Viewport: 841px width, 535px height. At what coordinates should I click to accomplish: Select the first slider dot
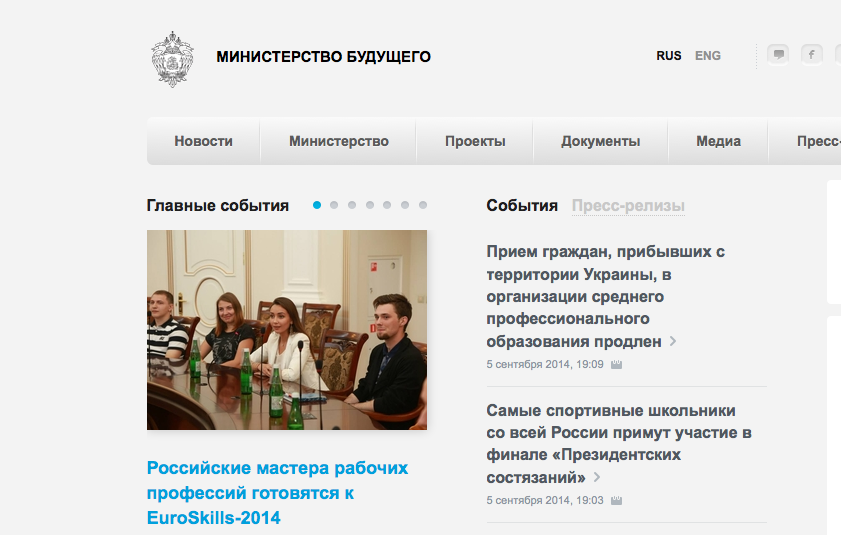point(317,205)
